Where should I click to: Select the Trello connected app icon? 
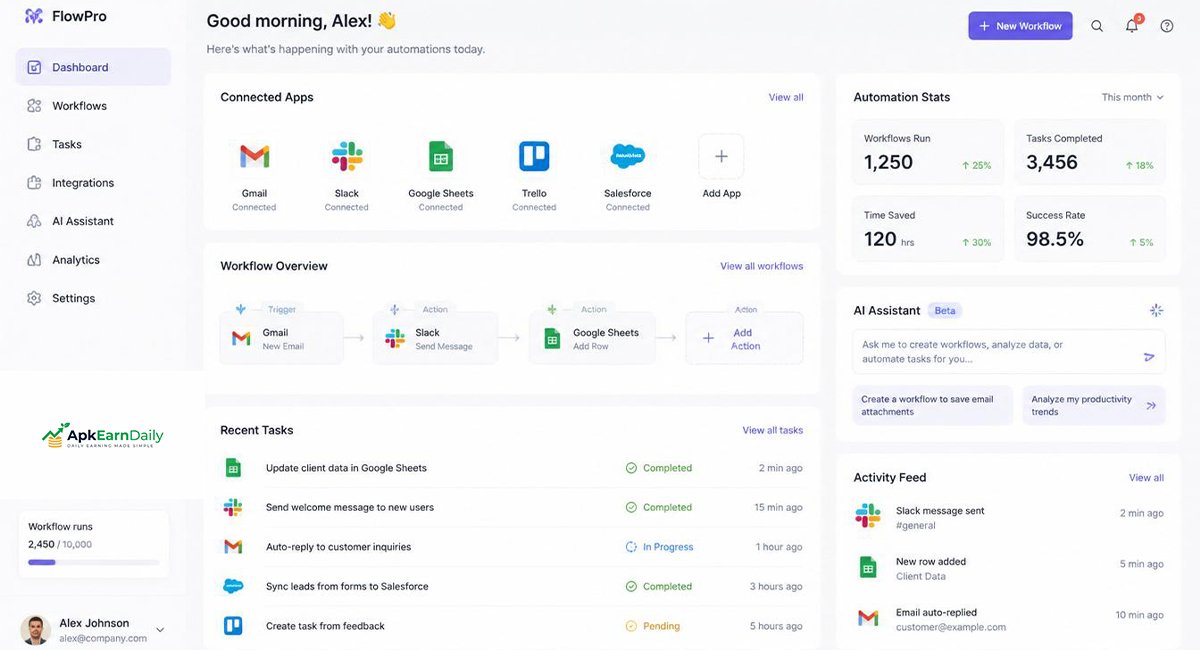click(x=534, y=156)
